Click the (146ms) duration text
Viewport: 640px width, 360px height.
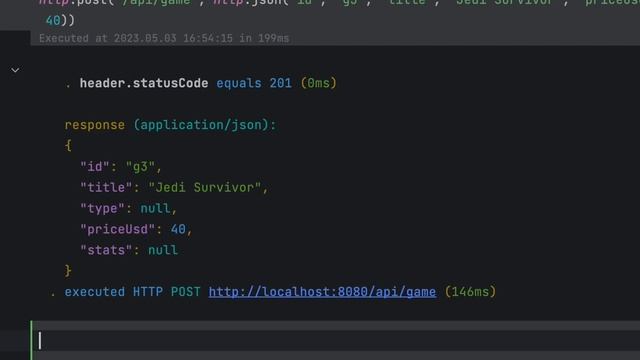coord(470,292)
